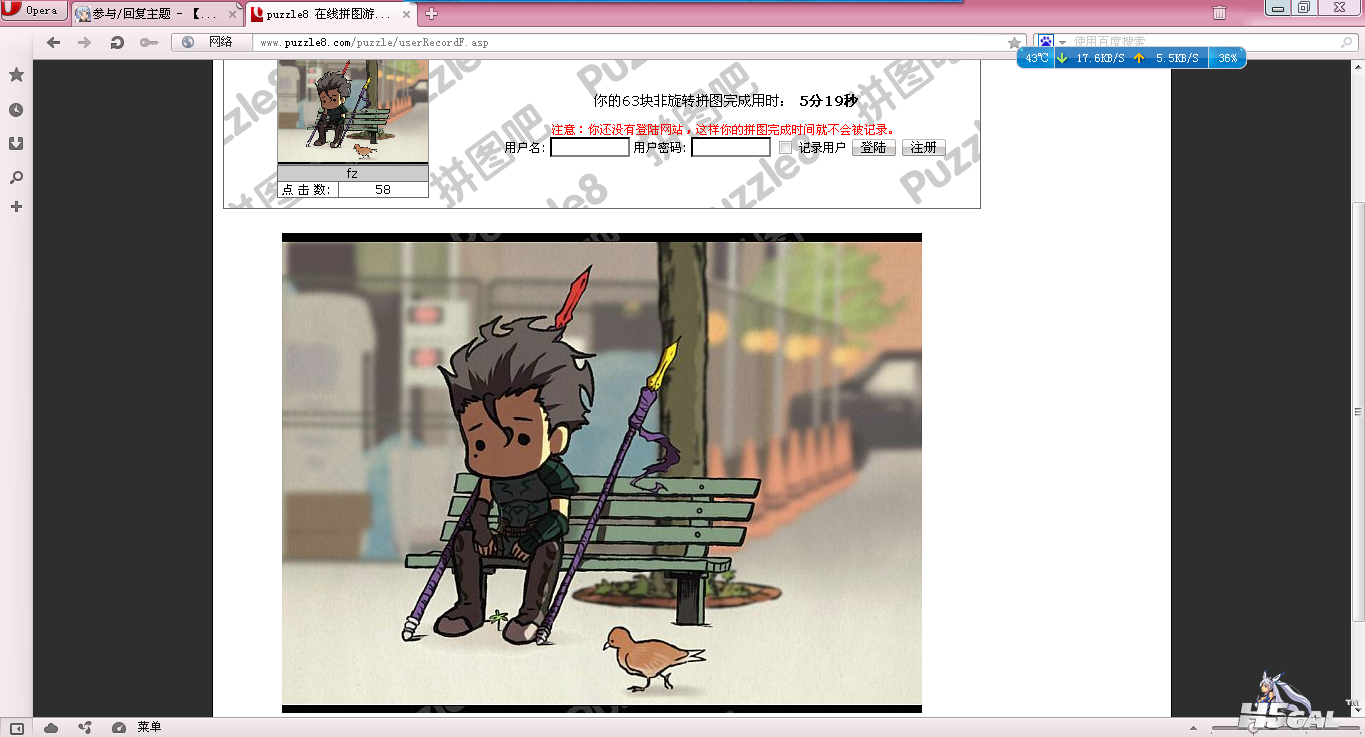Click the Opera Turbo speedometer icon
The height and width of the screenshot is (737, 1365).
pos(118,727)
